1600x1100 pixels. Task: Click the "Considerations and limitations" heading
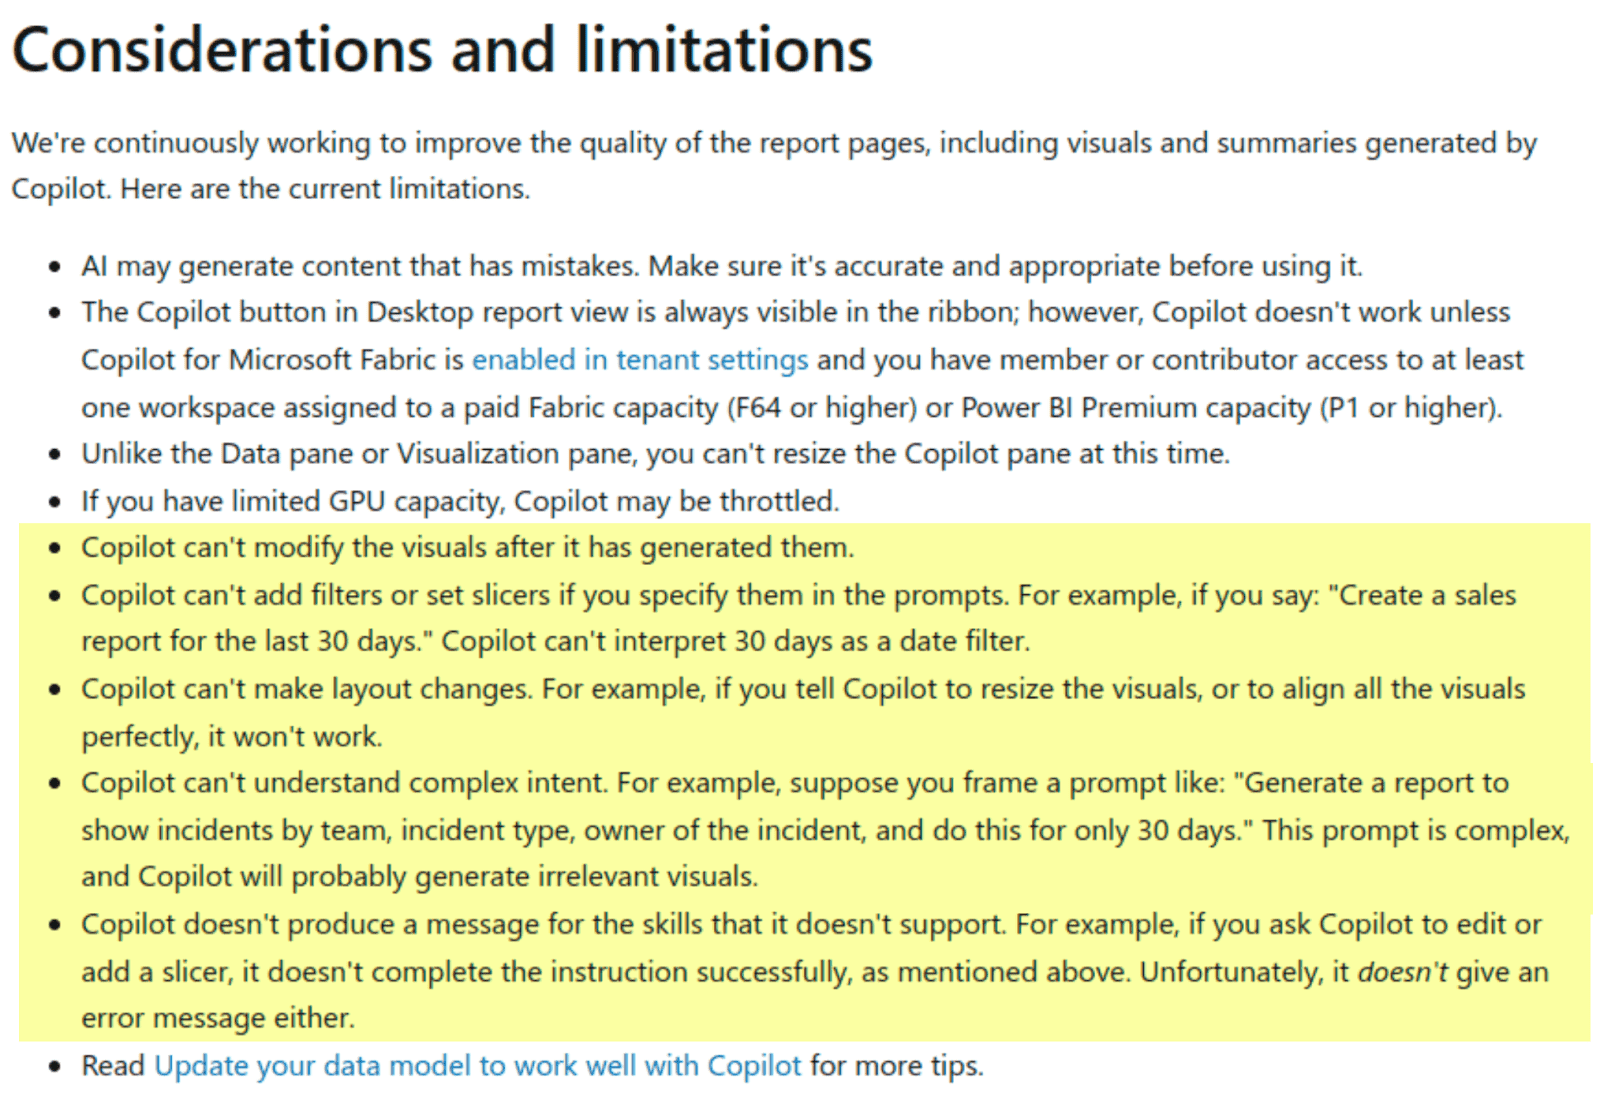442,50
